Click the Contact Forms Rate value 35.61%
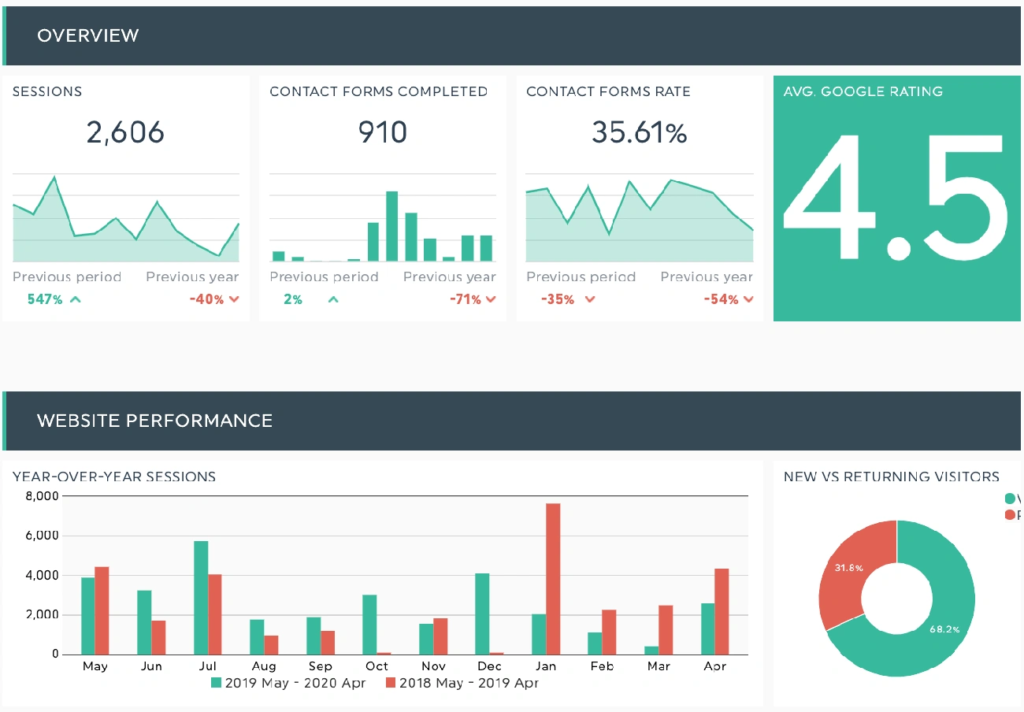This screenshot has height=712, width=1024. point(639,132)
